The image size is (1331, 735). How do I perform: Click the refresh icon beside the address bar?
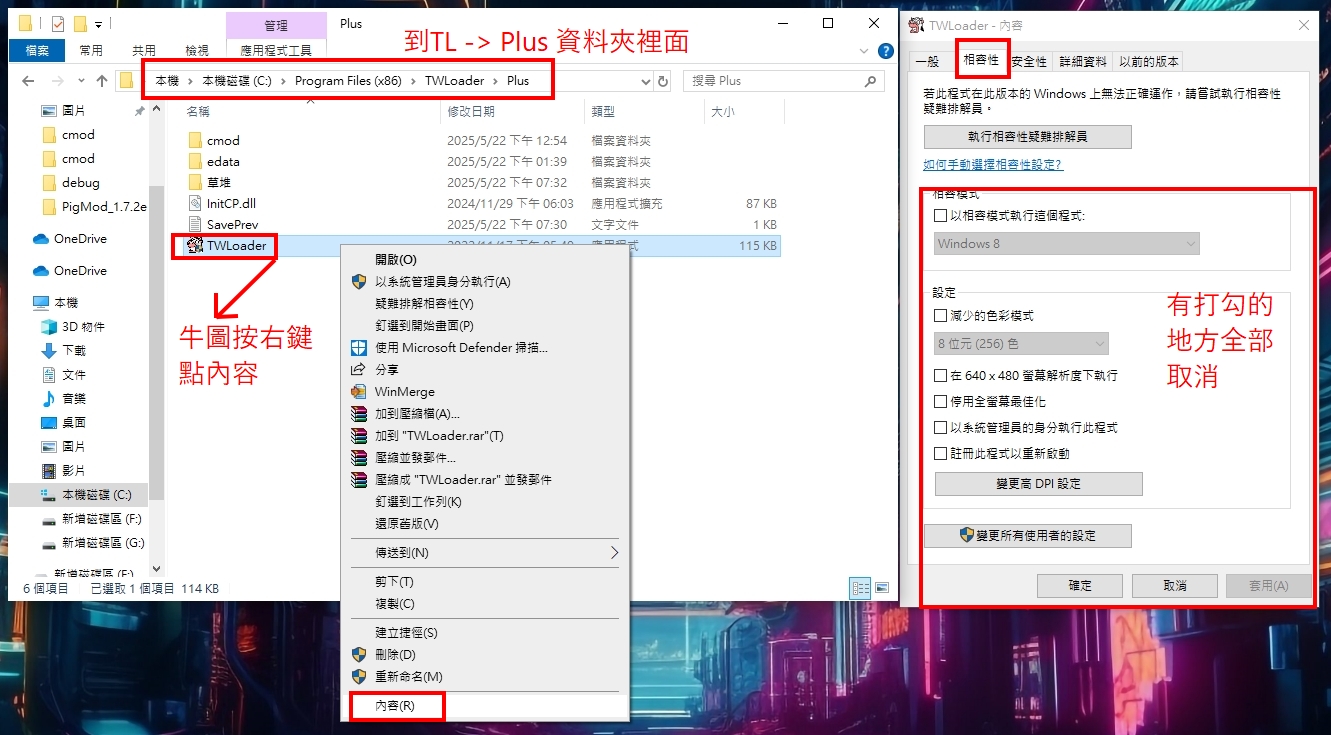(663, 81)
